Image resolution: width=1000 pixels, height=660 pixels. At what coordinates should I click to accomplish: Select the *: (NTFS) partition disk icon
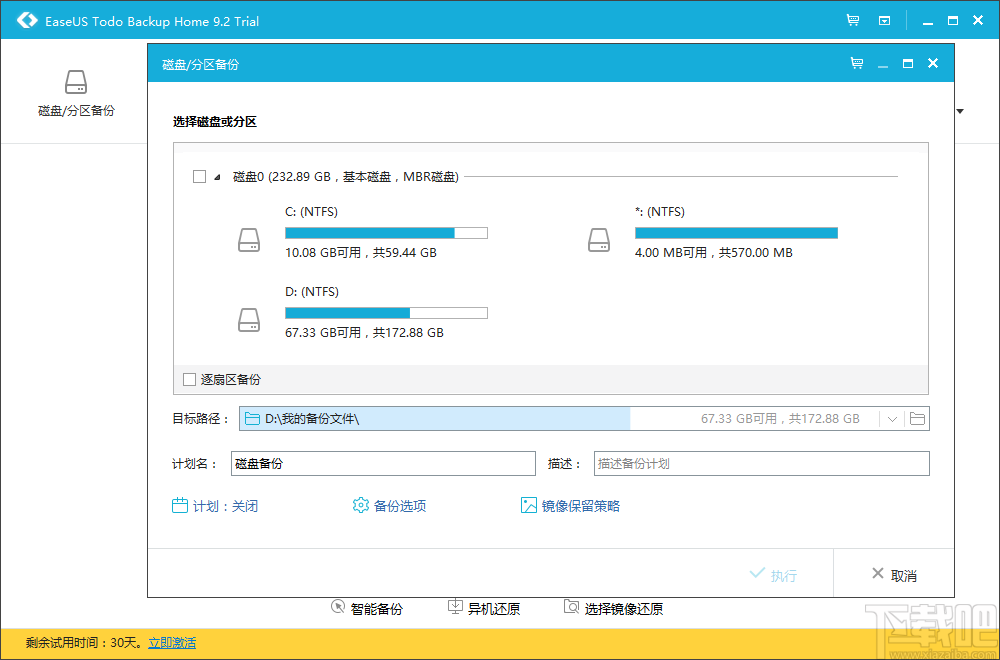pyautogui.click(x=599, y=240)
